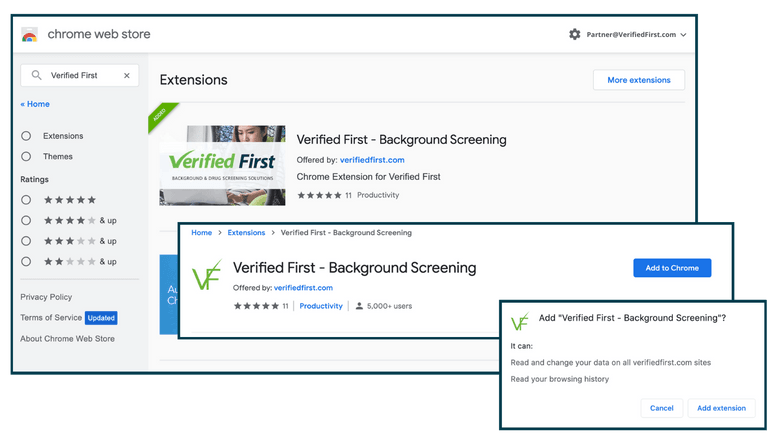The image size is (780, 439).
Task: Filter by two stars & up
Action: (26, 262)
